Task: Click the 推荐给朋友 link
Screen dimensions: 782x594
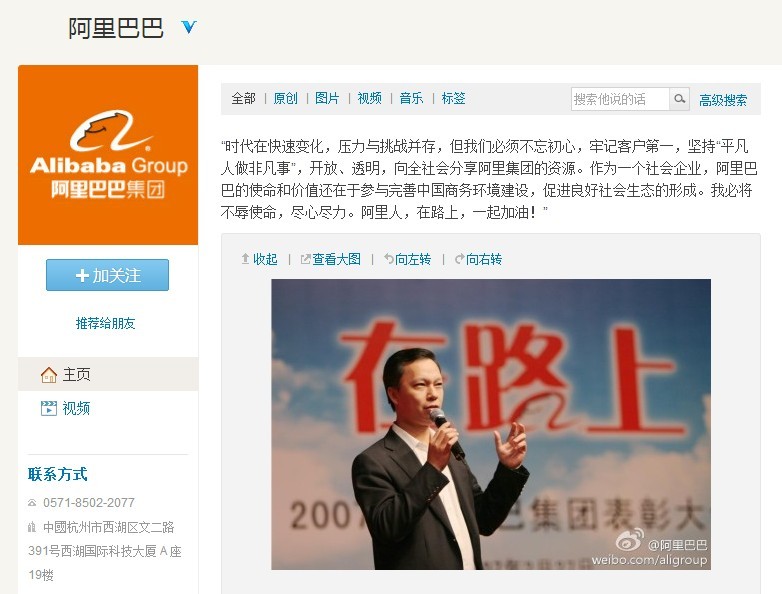Action: (105, 323)
